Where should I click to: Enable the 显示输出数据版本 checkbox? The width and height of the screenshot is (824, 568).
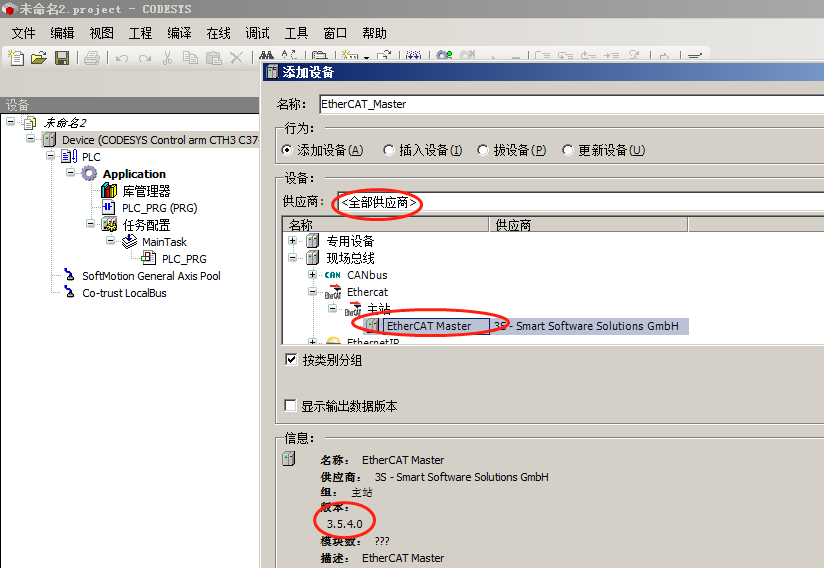pyautogui.click(x=290, y=406)
